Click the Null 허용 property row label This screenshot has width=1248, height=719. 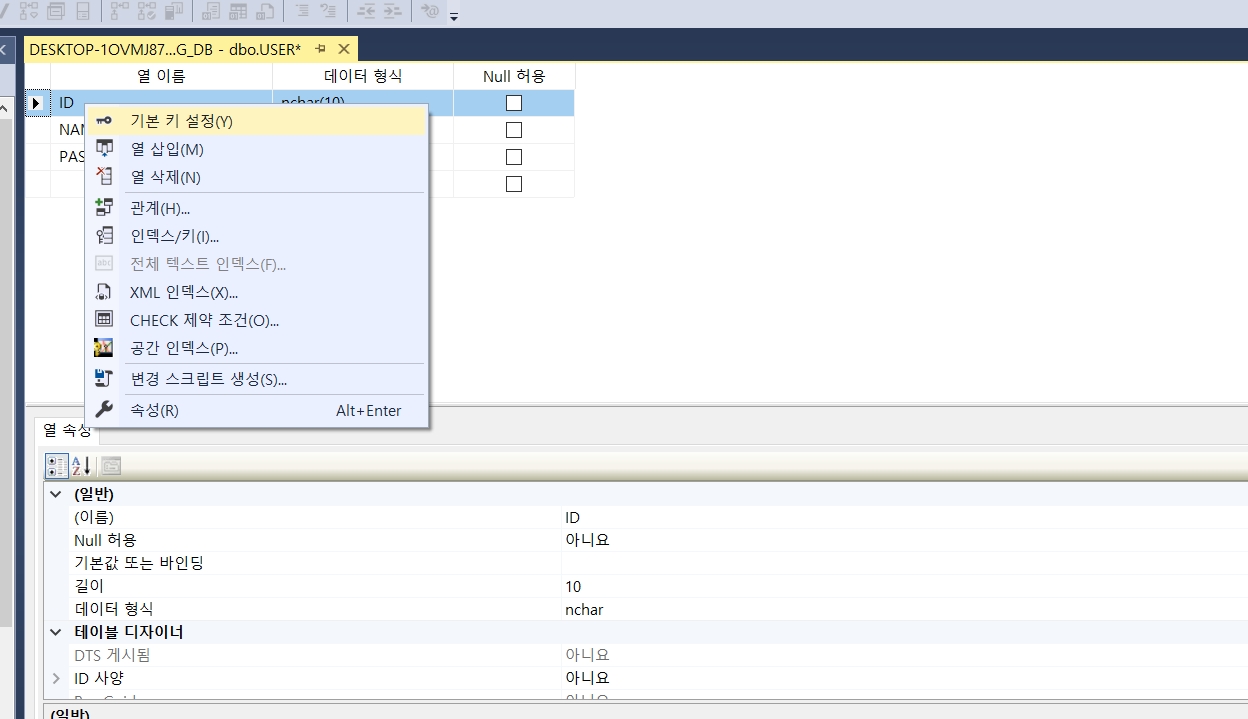106,540
